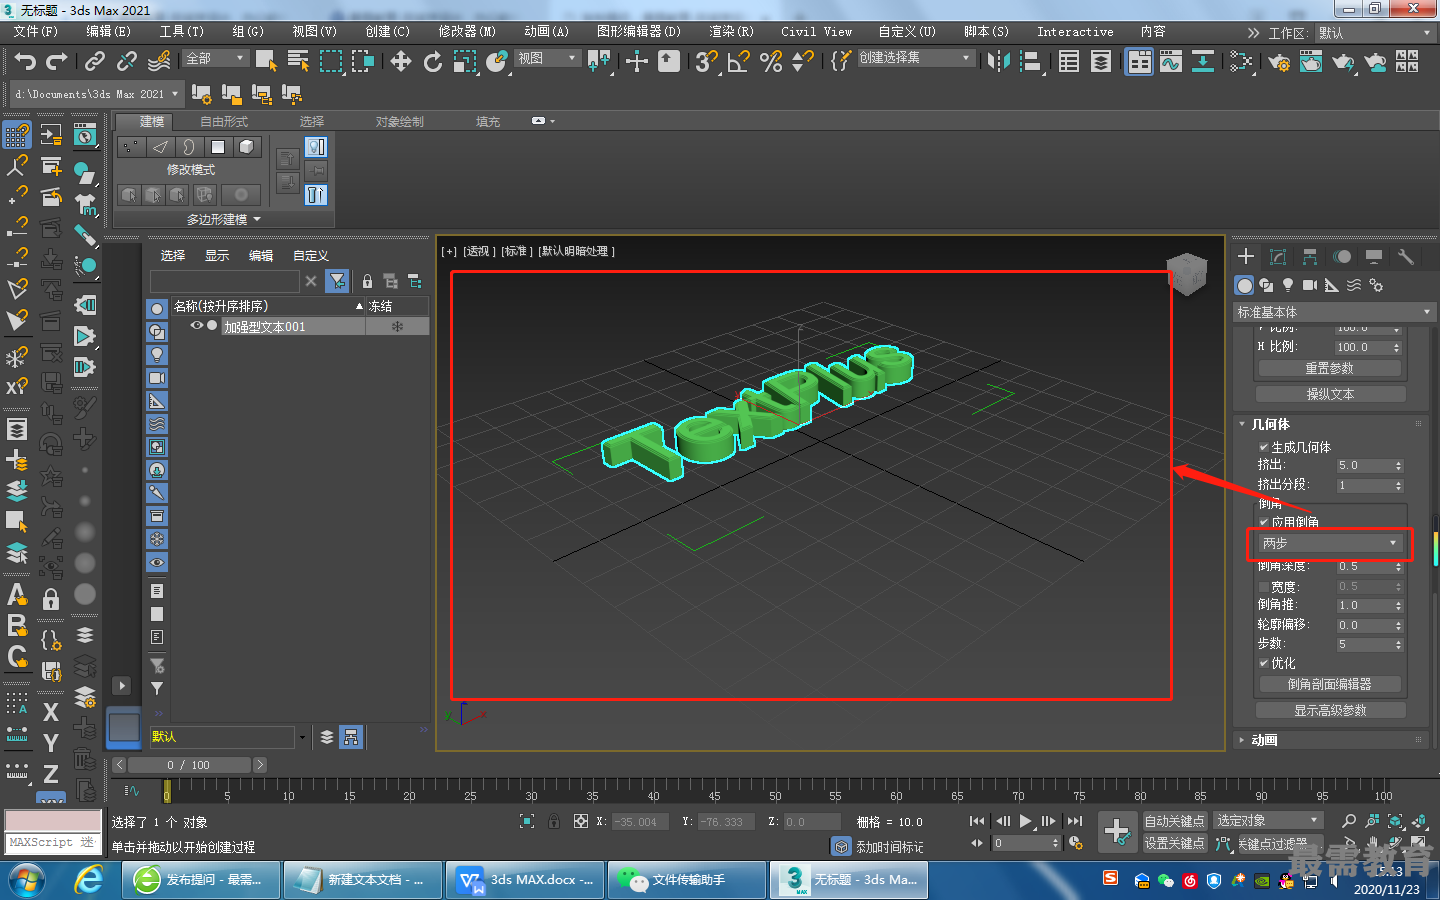Image resolution: width=1440 pixels, height=900 pixels.
Task: Click the ViewCube in viewport
Action: pos(1187,274)
